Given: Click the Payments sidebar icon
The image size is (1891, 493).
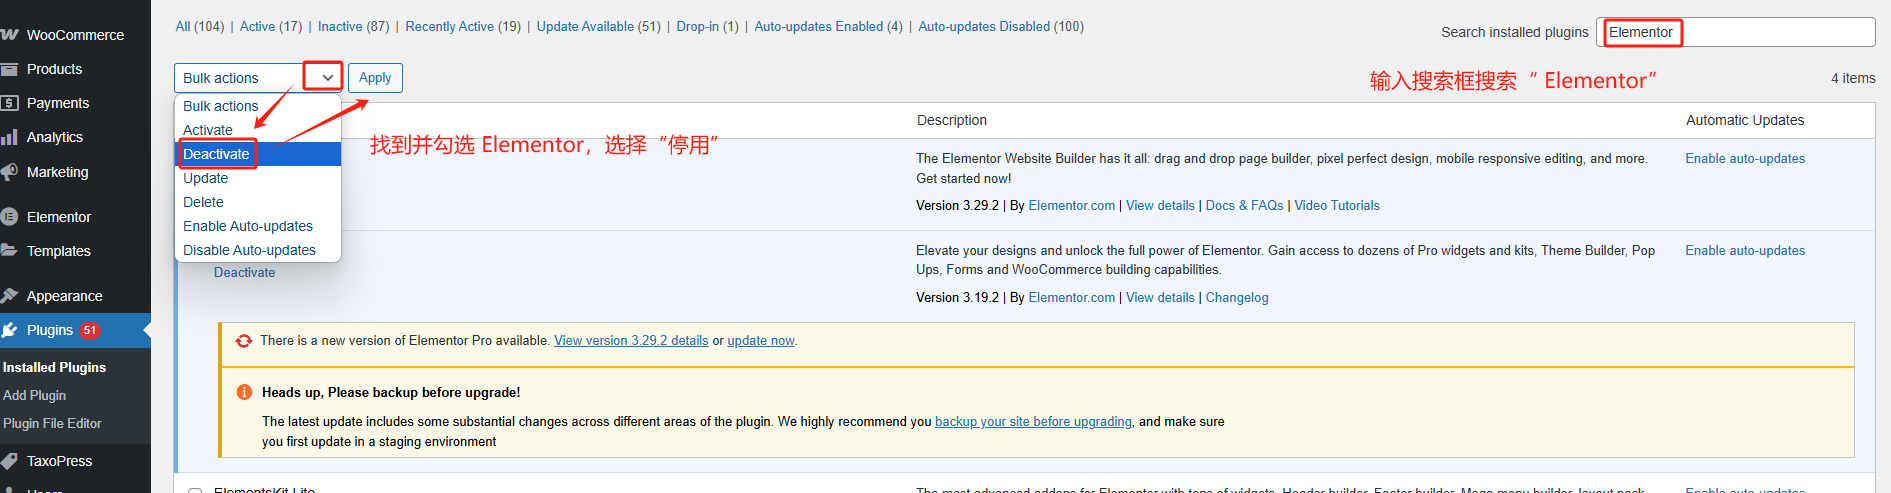Looking at the screenshot, I should coord(9,103).
